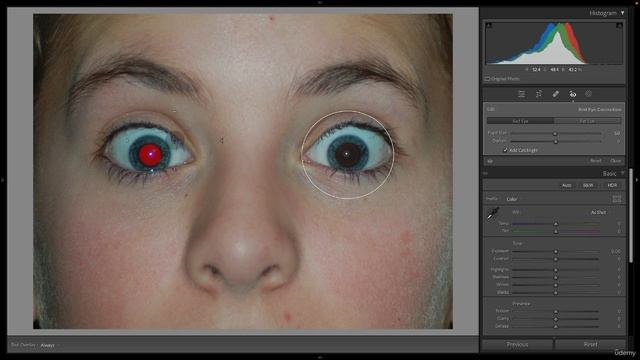Image resolution: width=640 pixels, height=360 pixels.
Task: Click the Temp slider handle
Action: (x=556, y=224)
